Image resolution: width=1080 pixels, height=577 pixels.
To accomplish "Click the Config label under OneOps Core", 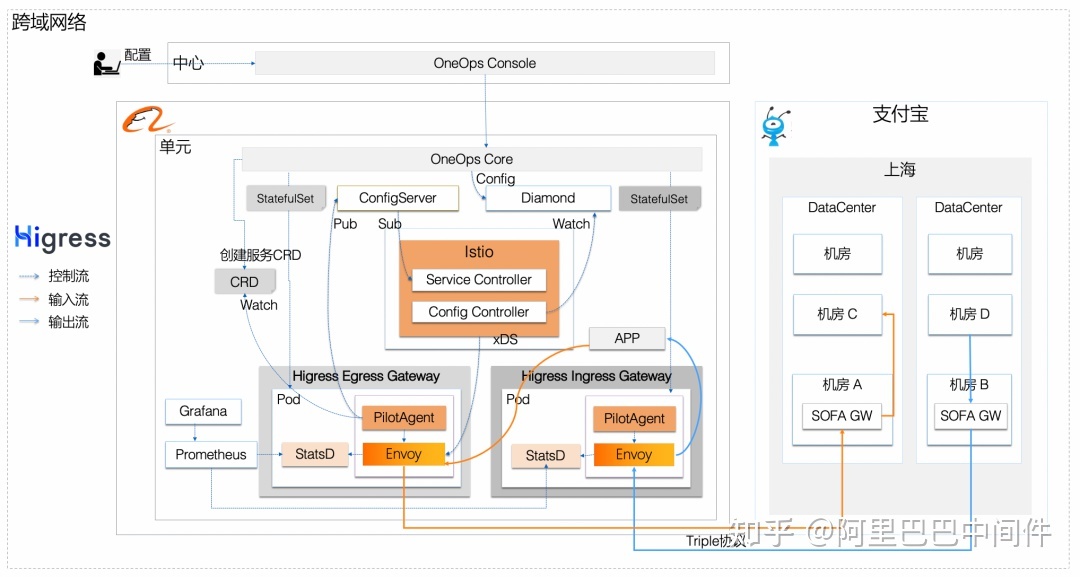I will point(495,179).
